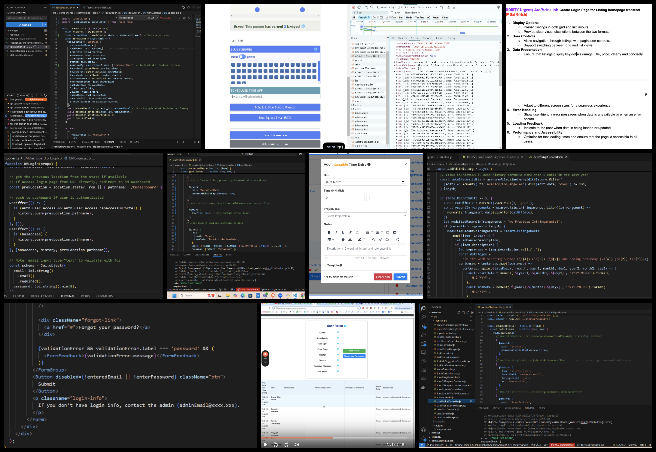Play the video in the bottom player
The width and height of the screenshot is (656, 452).
(x=265, y=444)
